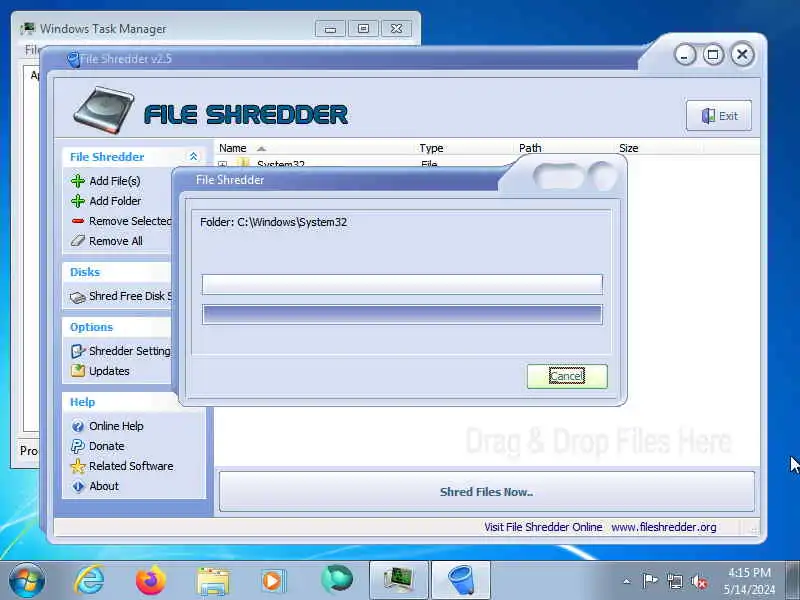The width and height of the screenshot is (800, 600).
Task: Click the Folder: C:\Windows\System32 text
Action: click(x=273, y=222)
